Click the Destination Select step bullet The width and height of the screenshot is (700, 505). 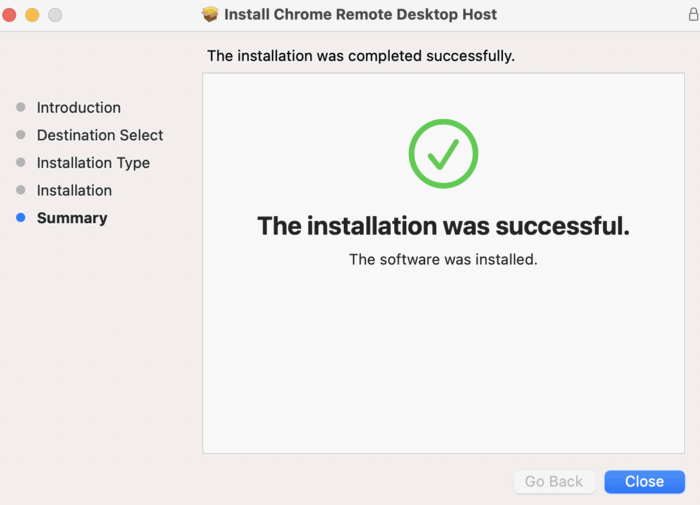click(x=21, y=135)
